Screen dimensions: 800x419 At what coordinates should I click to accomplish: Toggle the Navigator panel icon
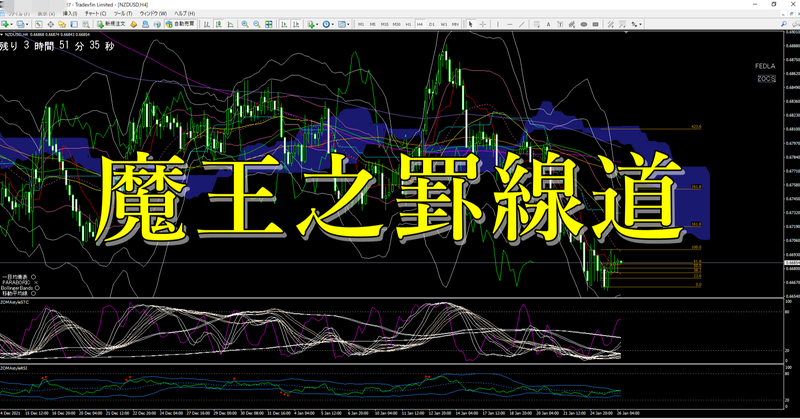[62, 24]
